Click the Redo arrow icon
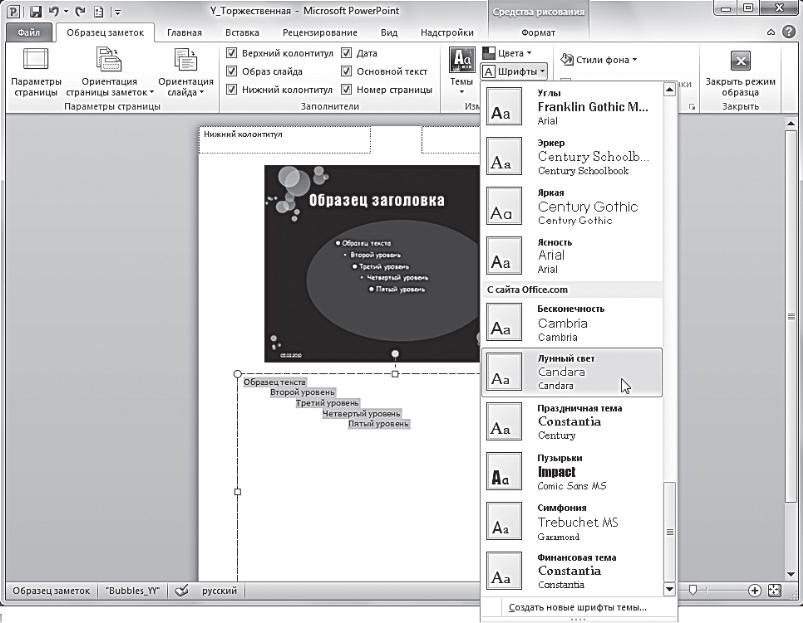Screen dimensions: 803x623 click(x=80, y=11)
